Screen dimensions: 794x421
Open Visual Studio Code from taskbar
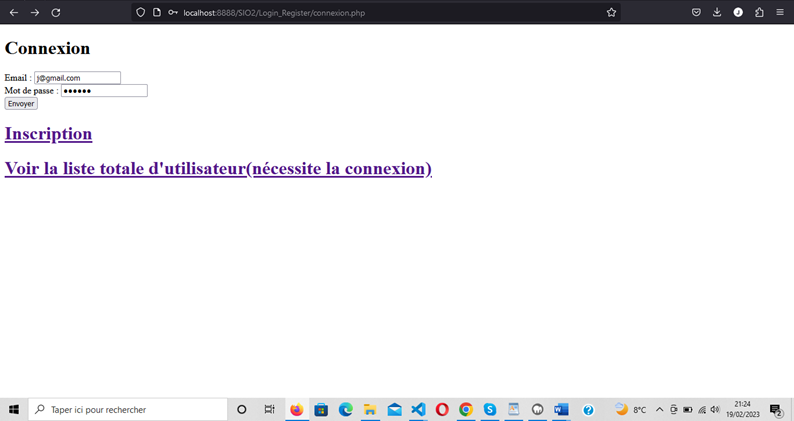[x=418, y=409]
